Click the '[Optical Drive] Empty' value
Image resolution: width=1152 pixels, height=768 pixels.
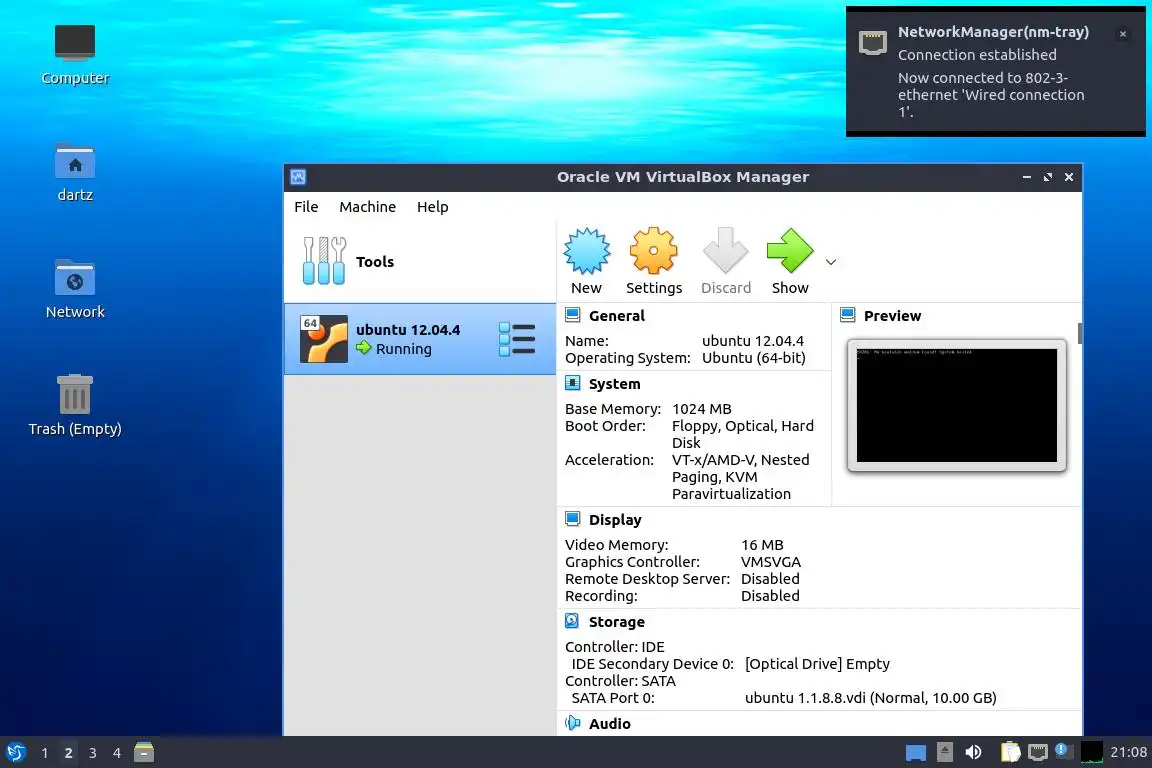coord(817,664)
